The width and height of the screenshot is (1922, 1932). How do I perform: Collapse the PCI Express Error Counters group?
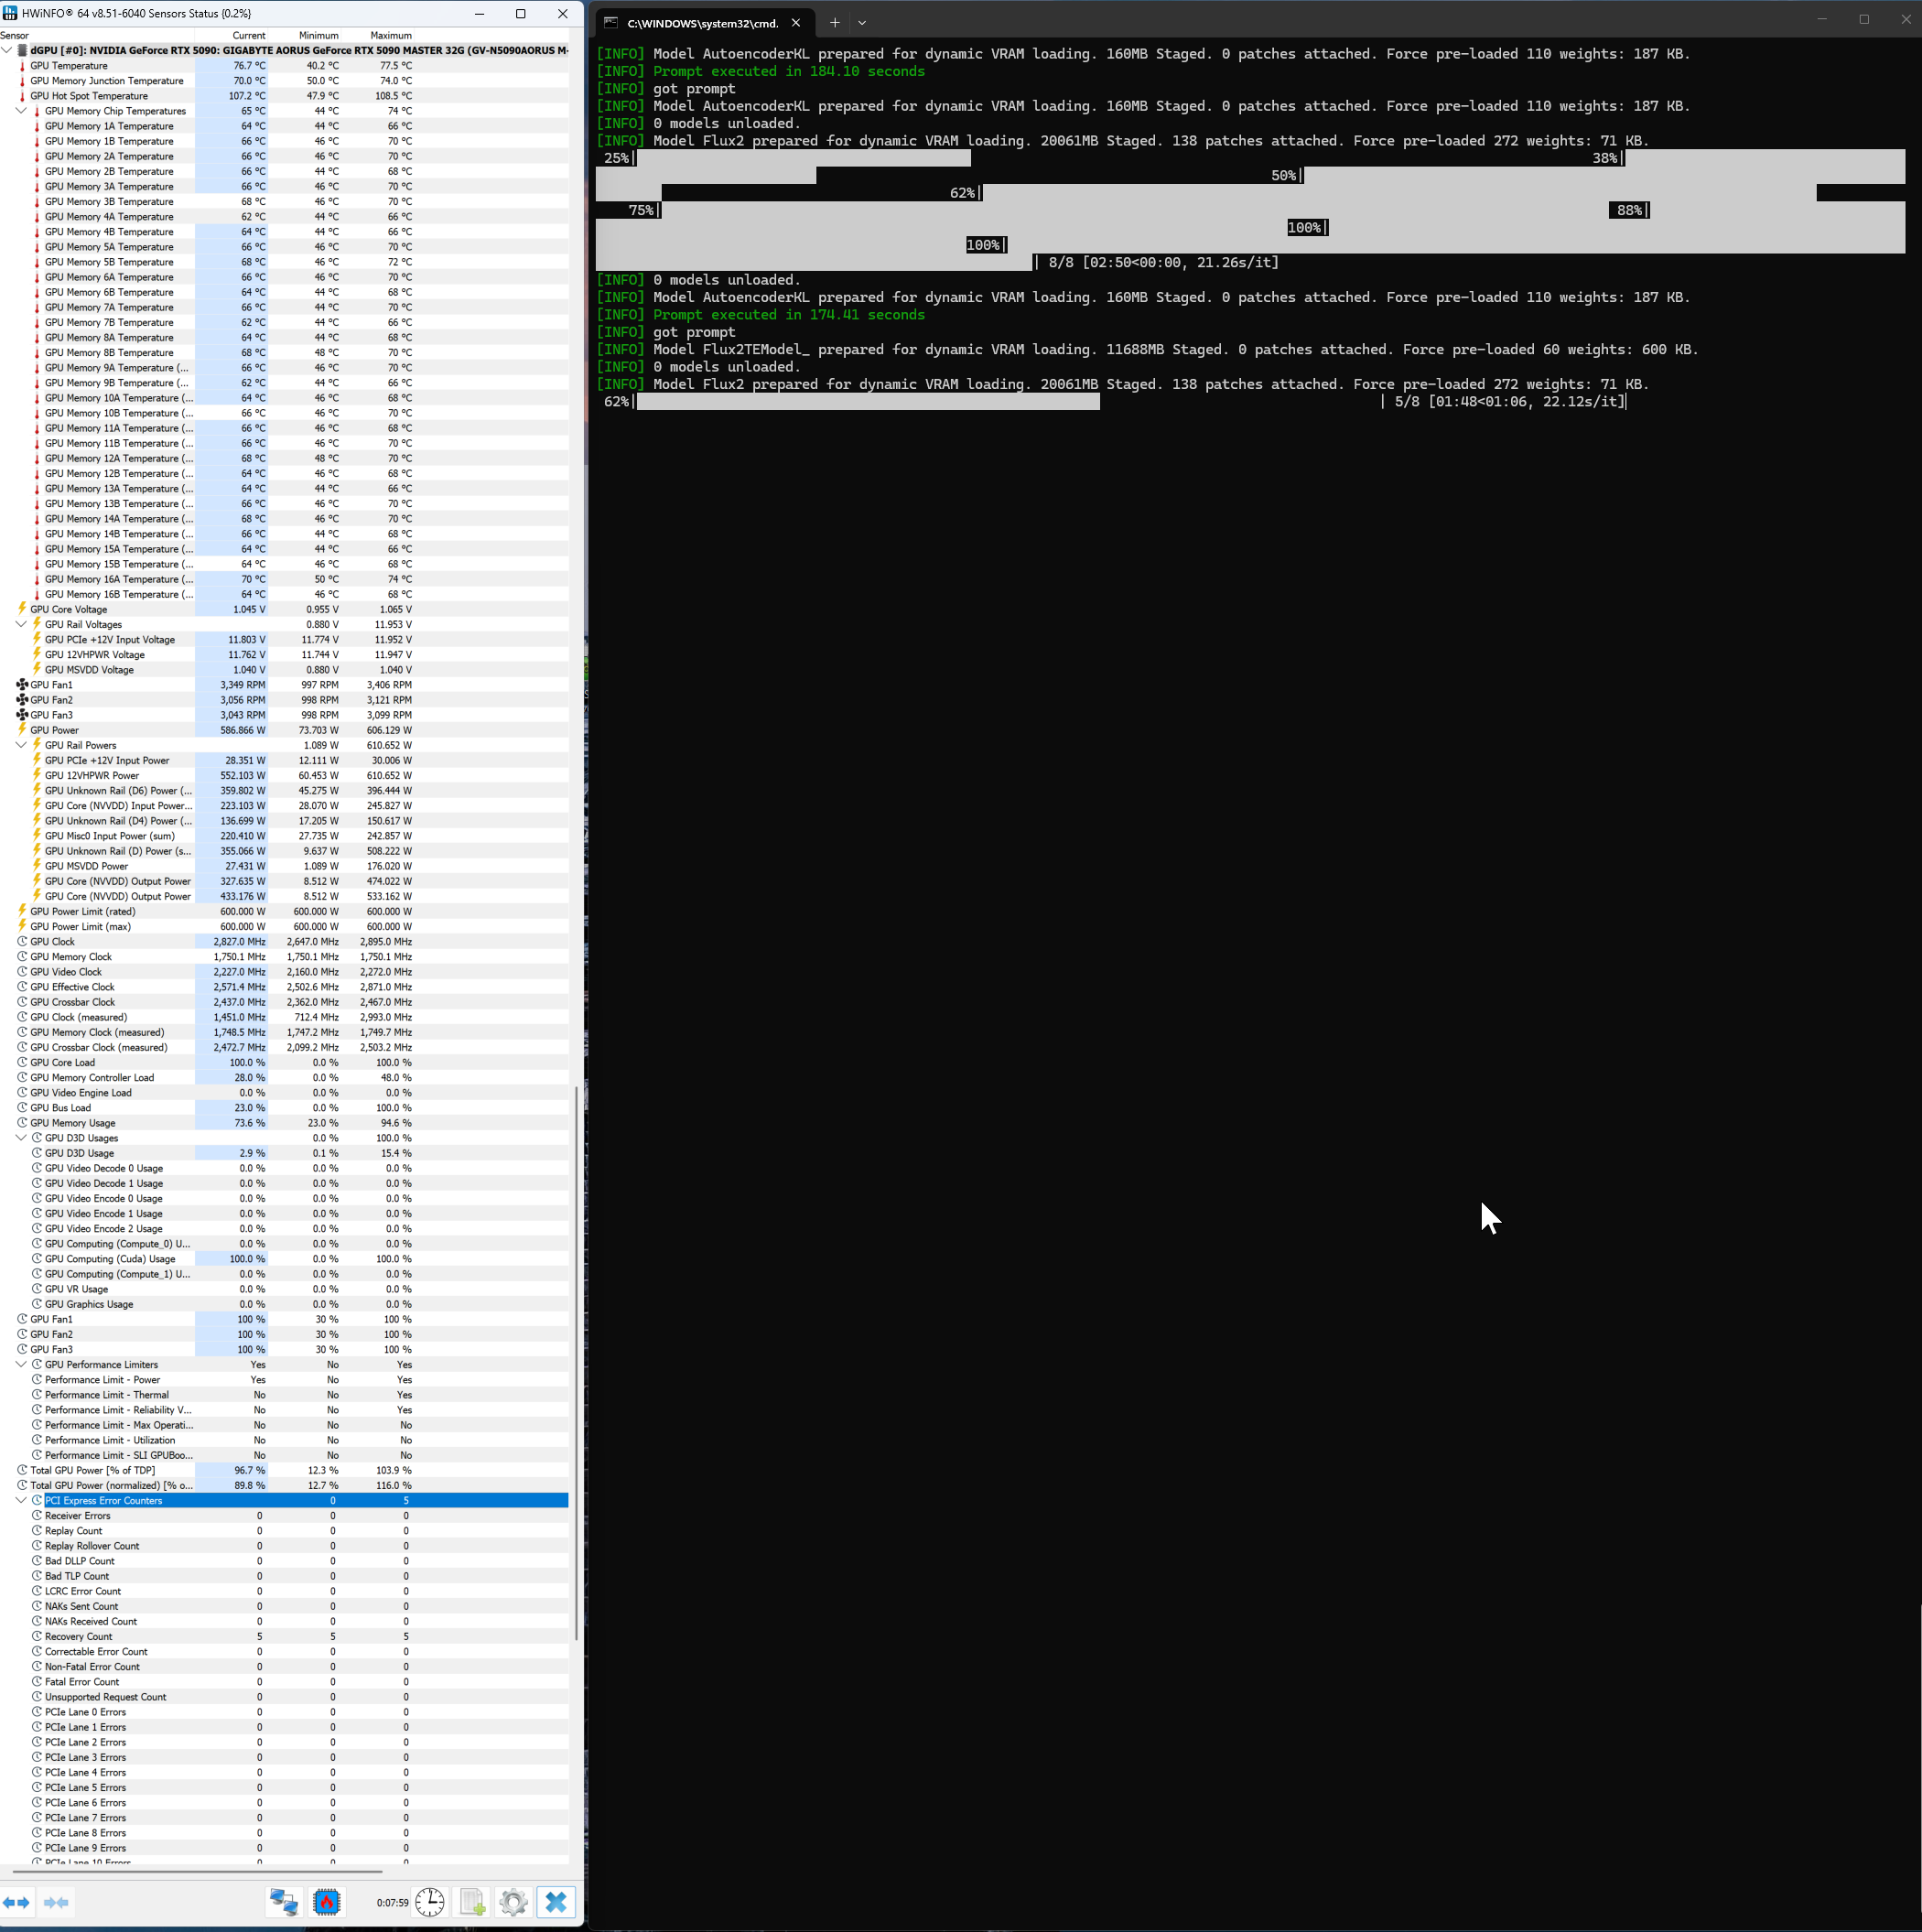click(22, 1500)
